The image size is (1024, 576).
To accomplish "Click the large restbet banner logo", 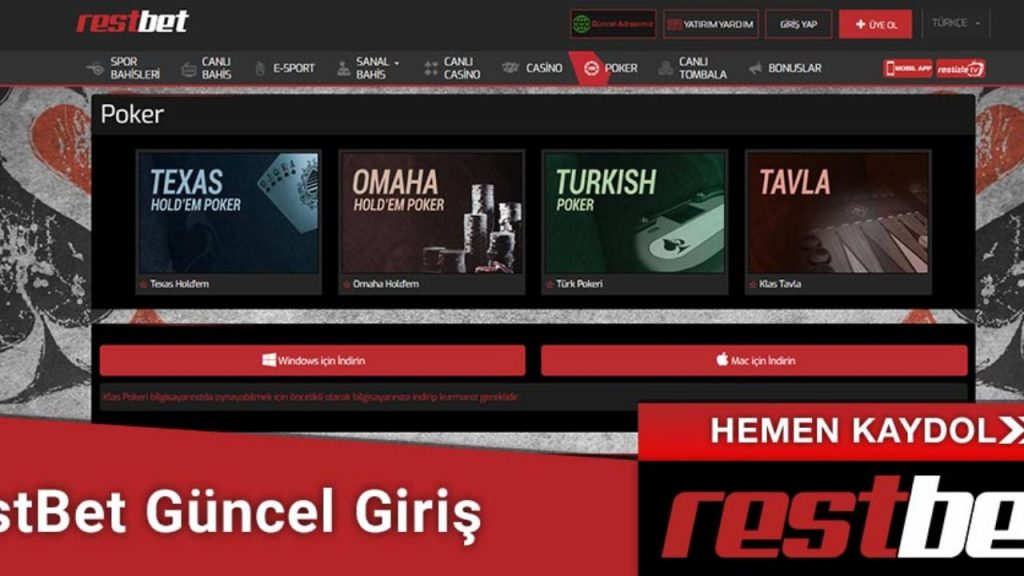I will (x=842, y=517).
